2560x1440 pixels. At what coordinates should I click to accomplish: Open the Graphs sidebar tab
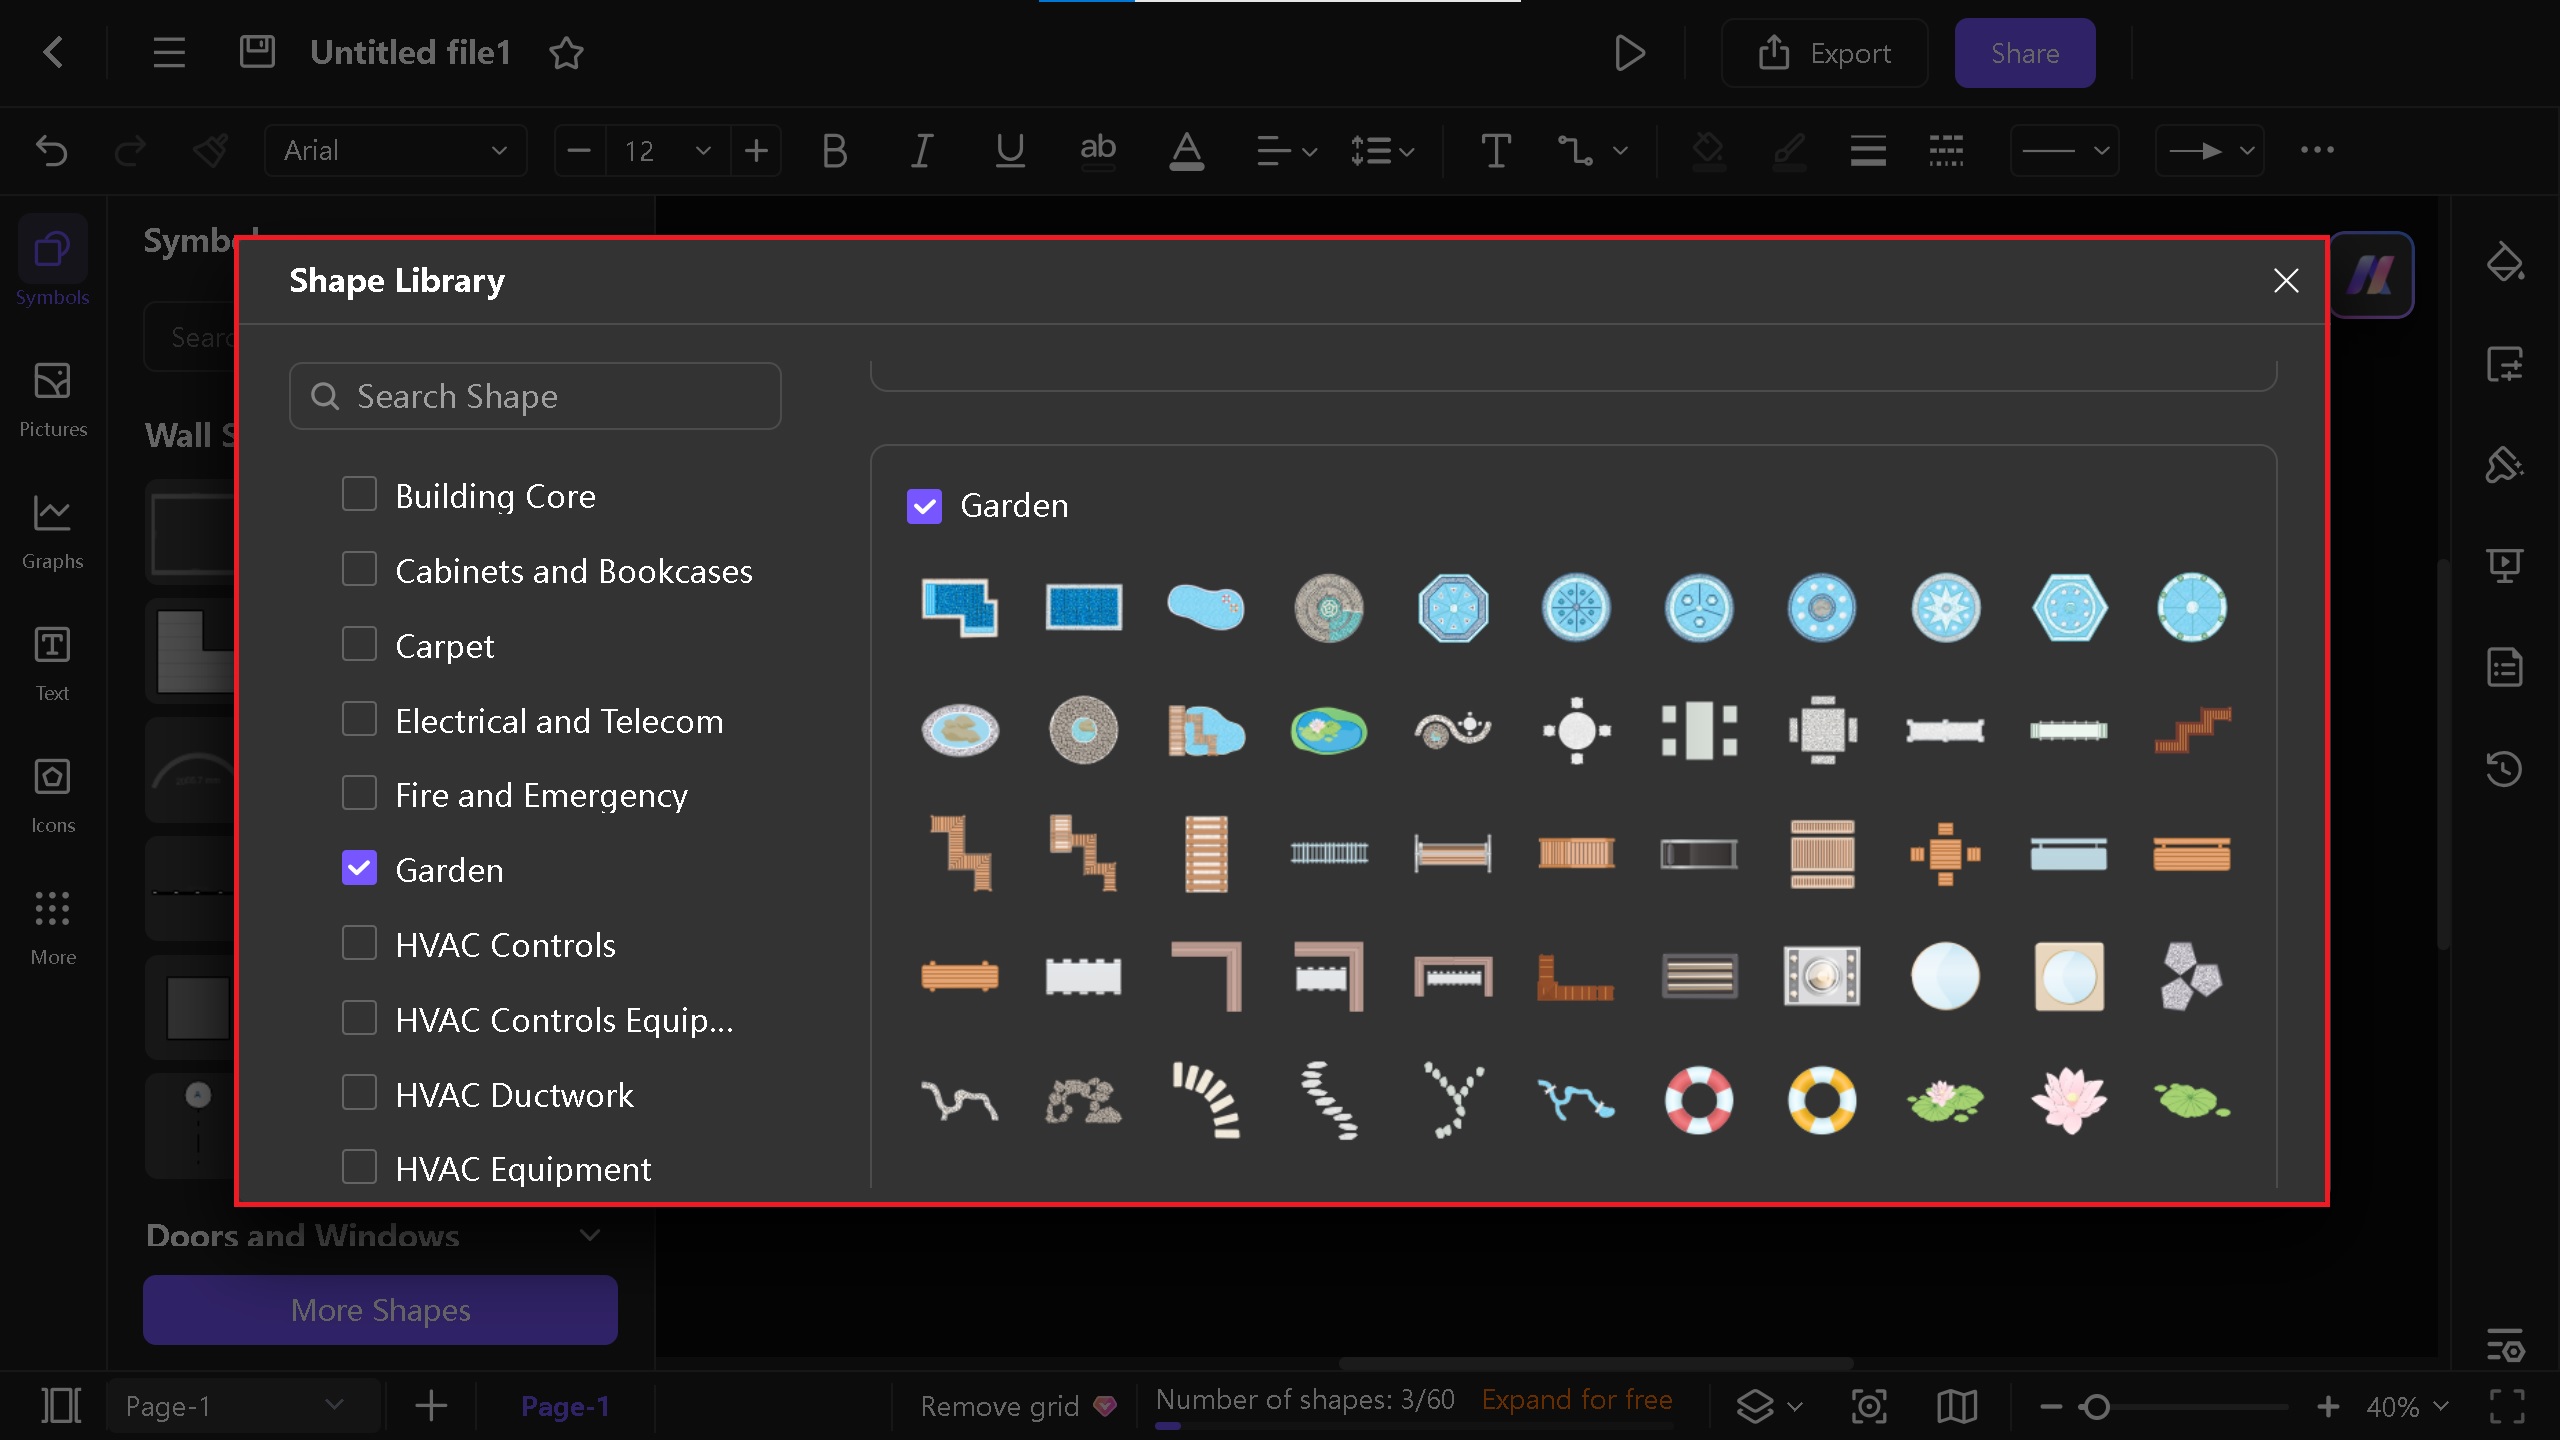point(53,531)
